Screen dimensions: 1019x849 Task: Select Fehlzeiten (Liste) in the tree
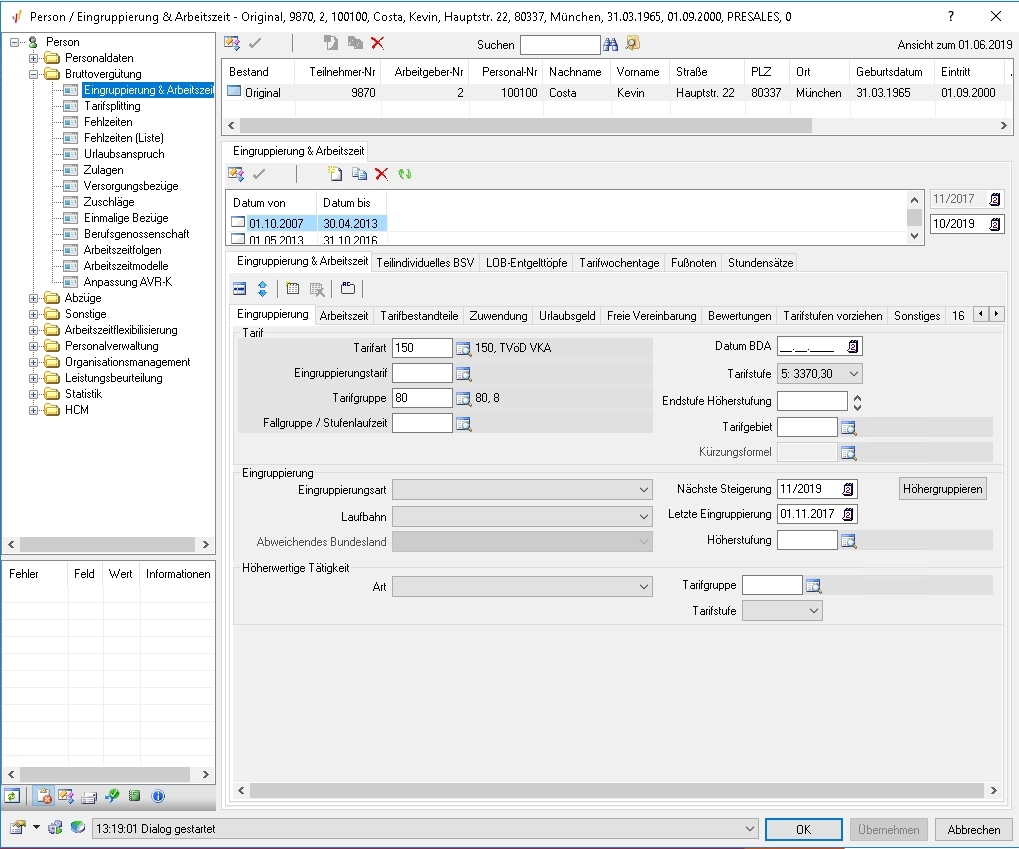coord(123,138)
